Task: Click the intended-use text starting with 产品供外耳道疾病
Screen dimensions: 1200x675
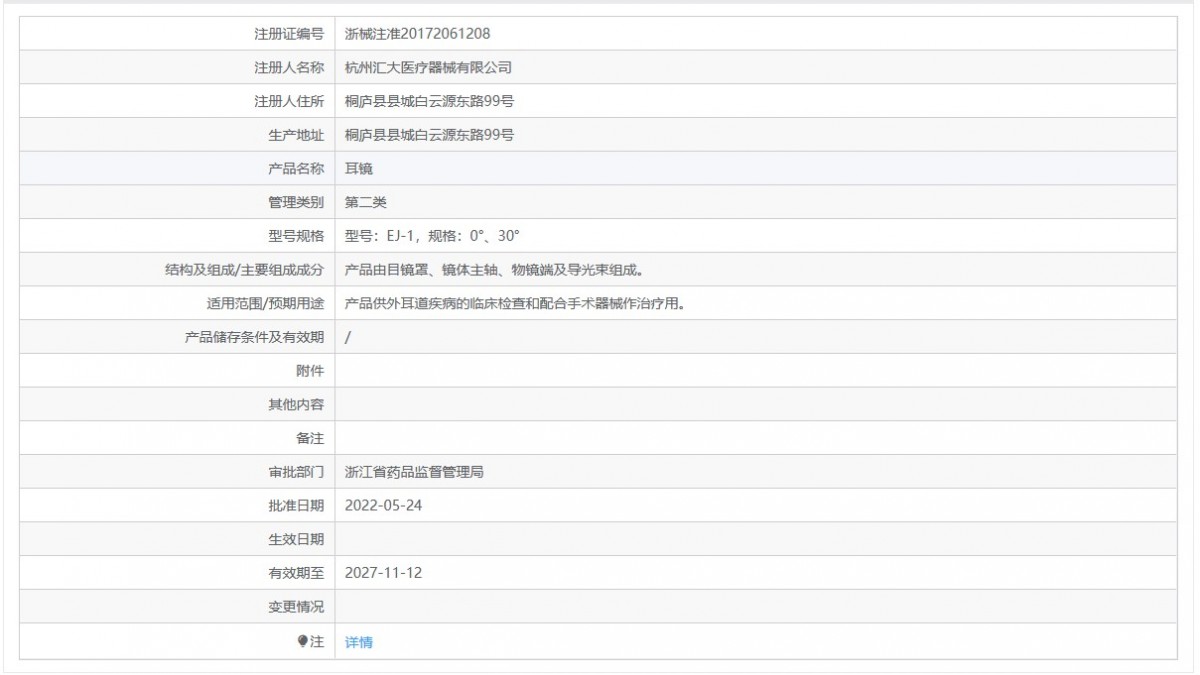Action: tap(514, 304)
